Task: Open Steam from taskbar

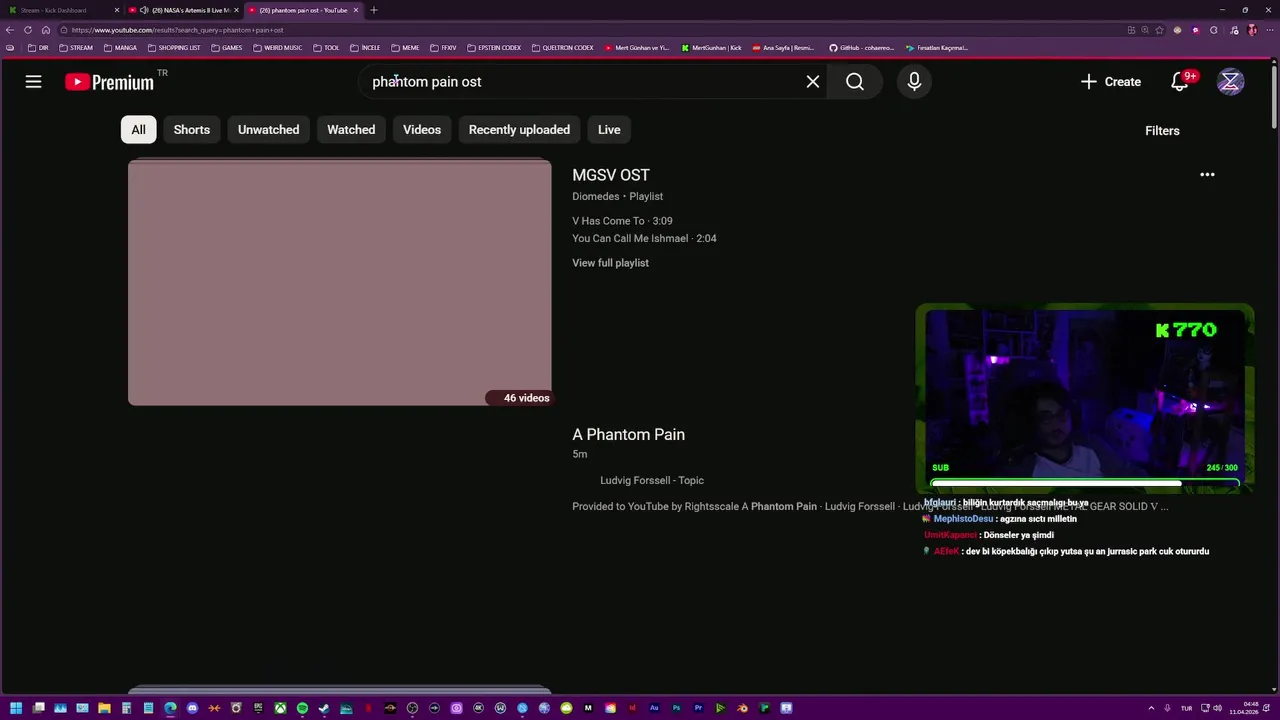Action: coord(324,708)
